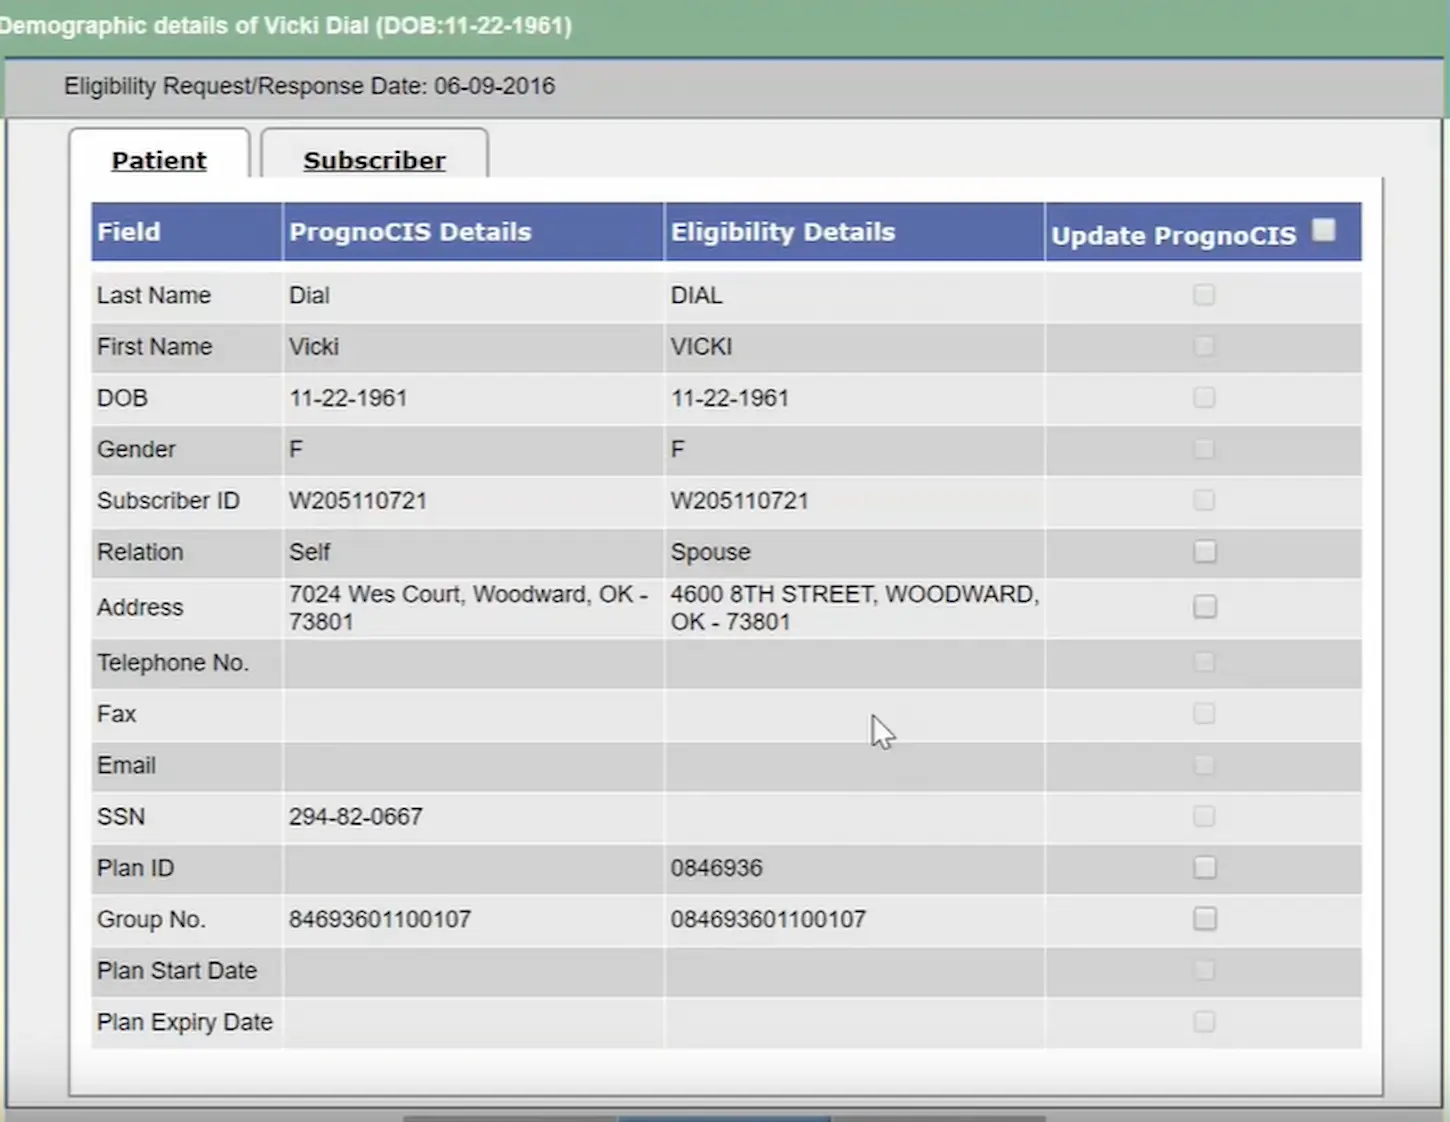Click the Eligibility Details column header
Screen dimensions: 1450x1122
coord(783,231)
